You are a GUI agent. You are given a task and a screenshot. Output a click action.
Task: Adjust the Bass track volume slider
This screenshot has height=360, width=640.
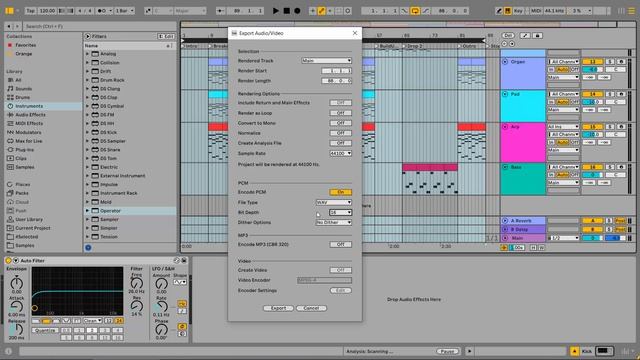point(592,175)
